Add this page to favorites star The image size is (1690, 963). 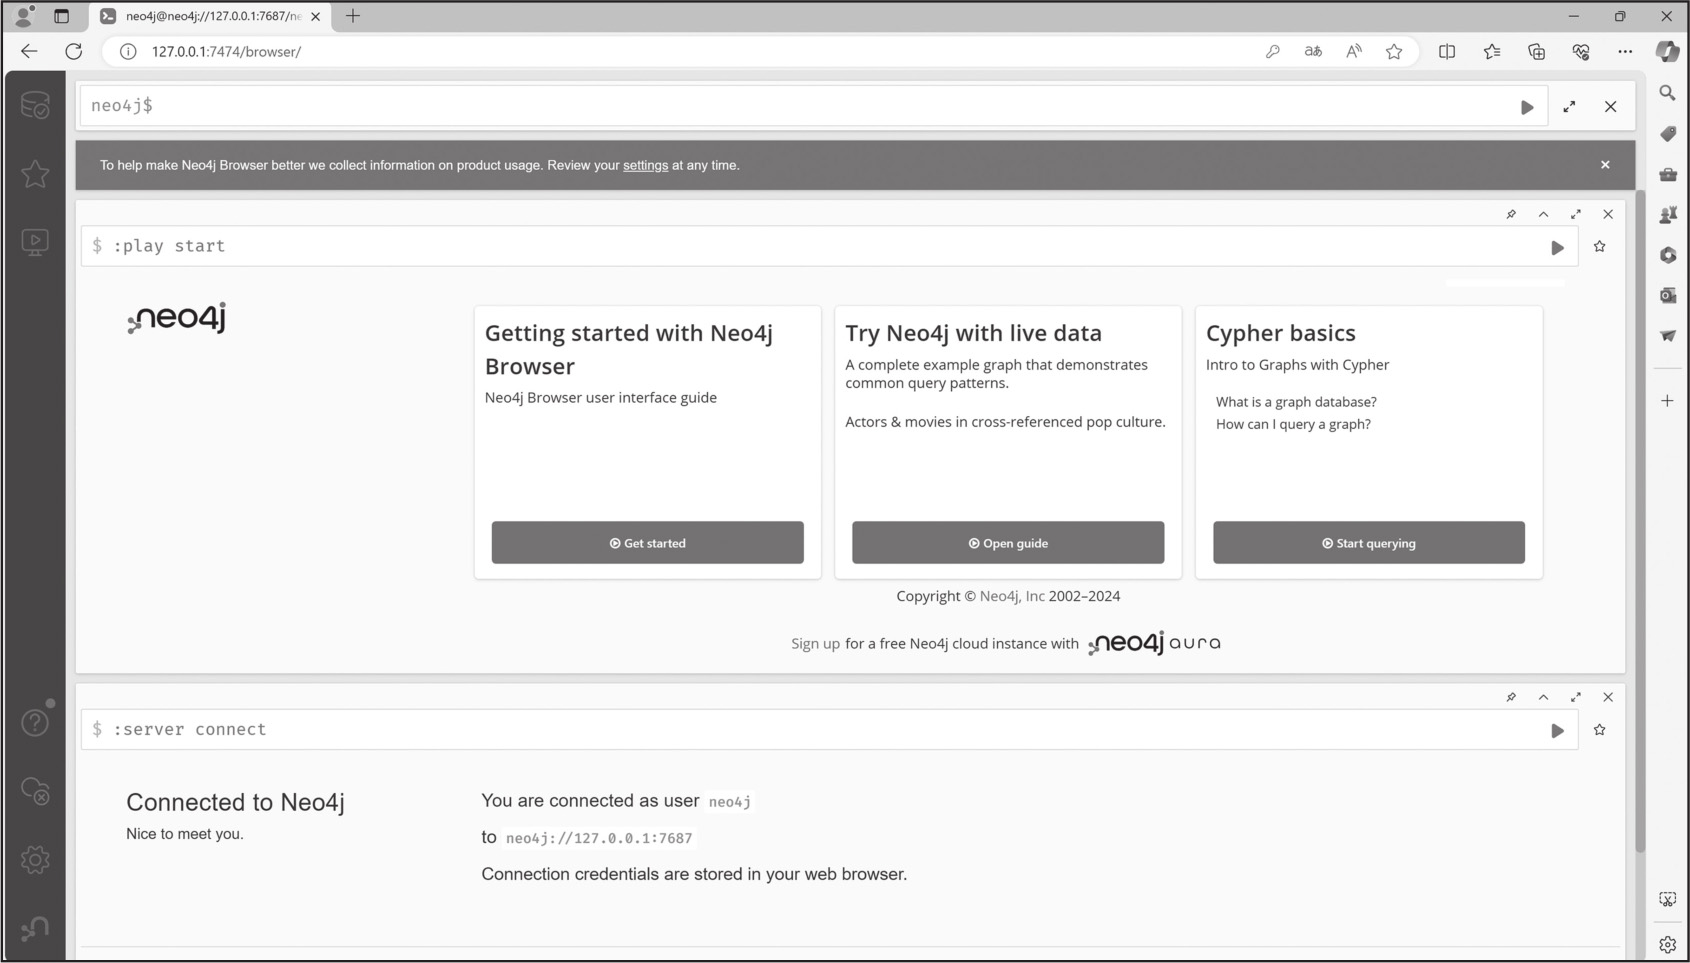1394,52
